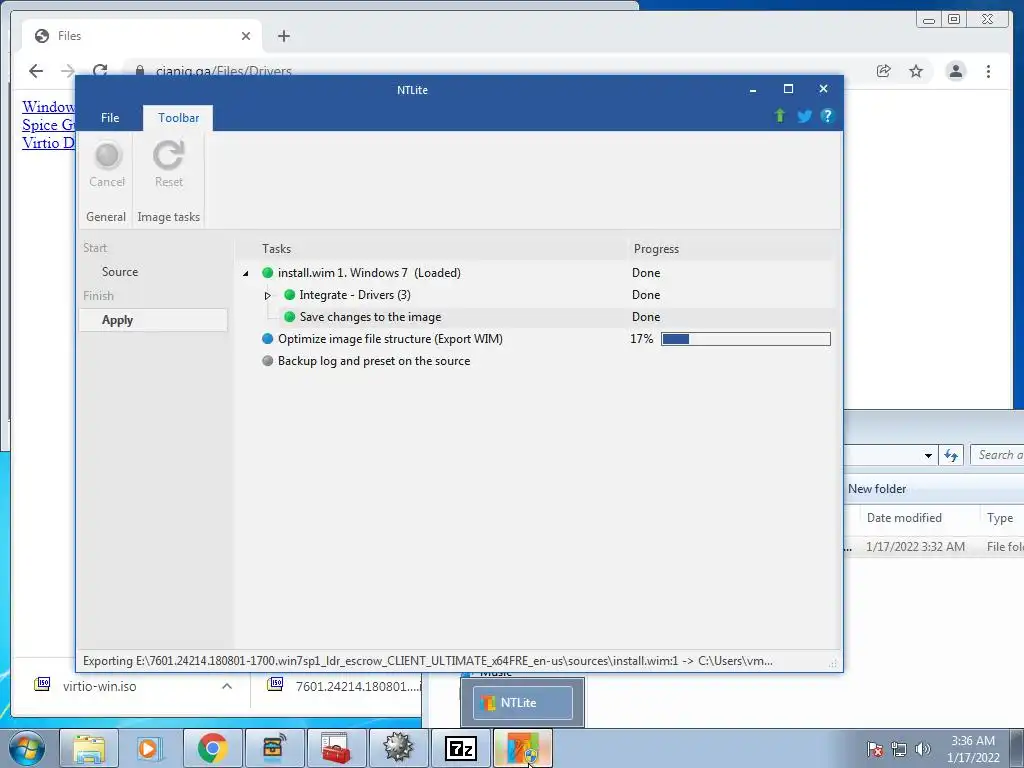Click the green update arrow icon in NTLite
Screen dimensions: 1024x768
[780, 116]
